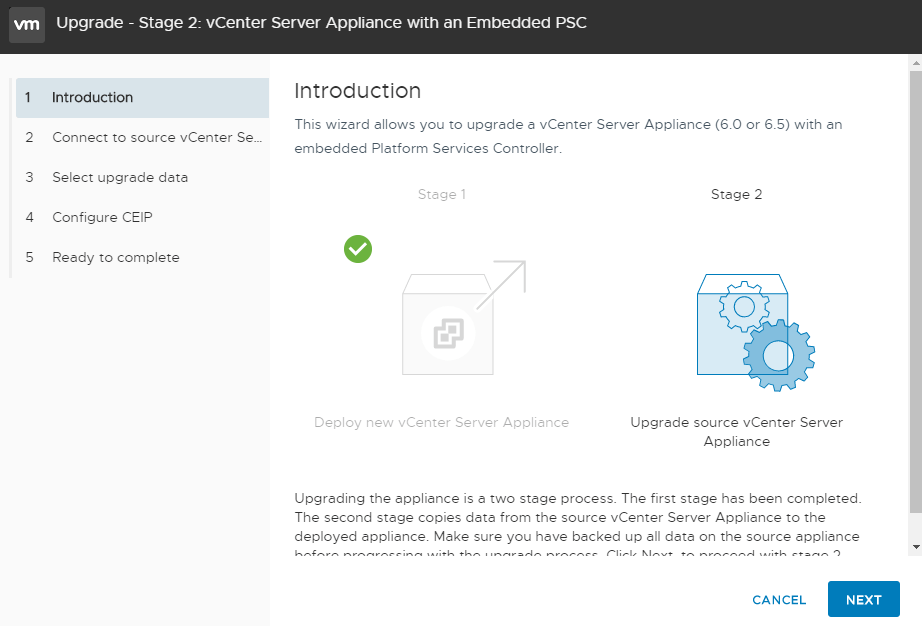Select the Introduction step

pos(142,98)
